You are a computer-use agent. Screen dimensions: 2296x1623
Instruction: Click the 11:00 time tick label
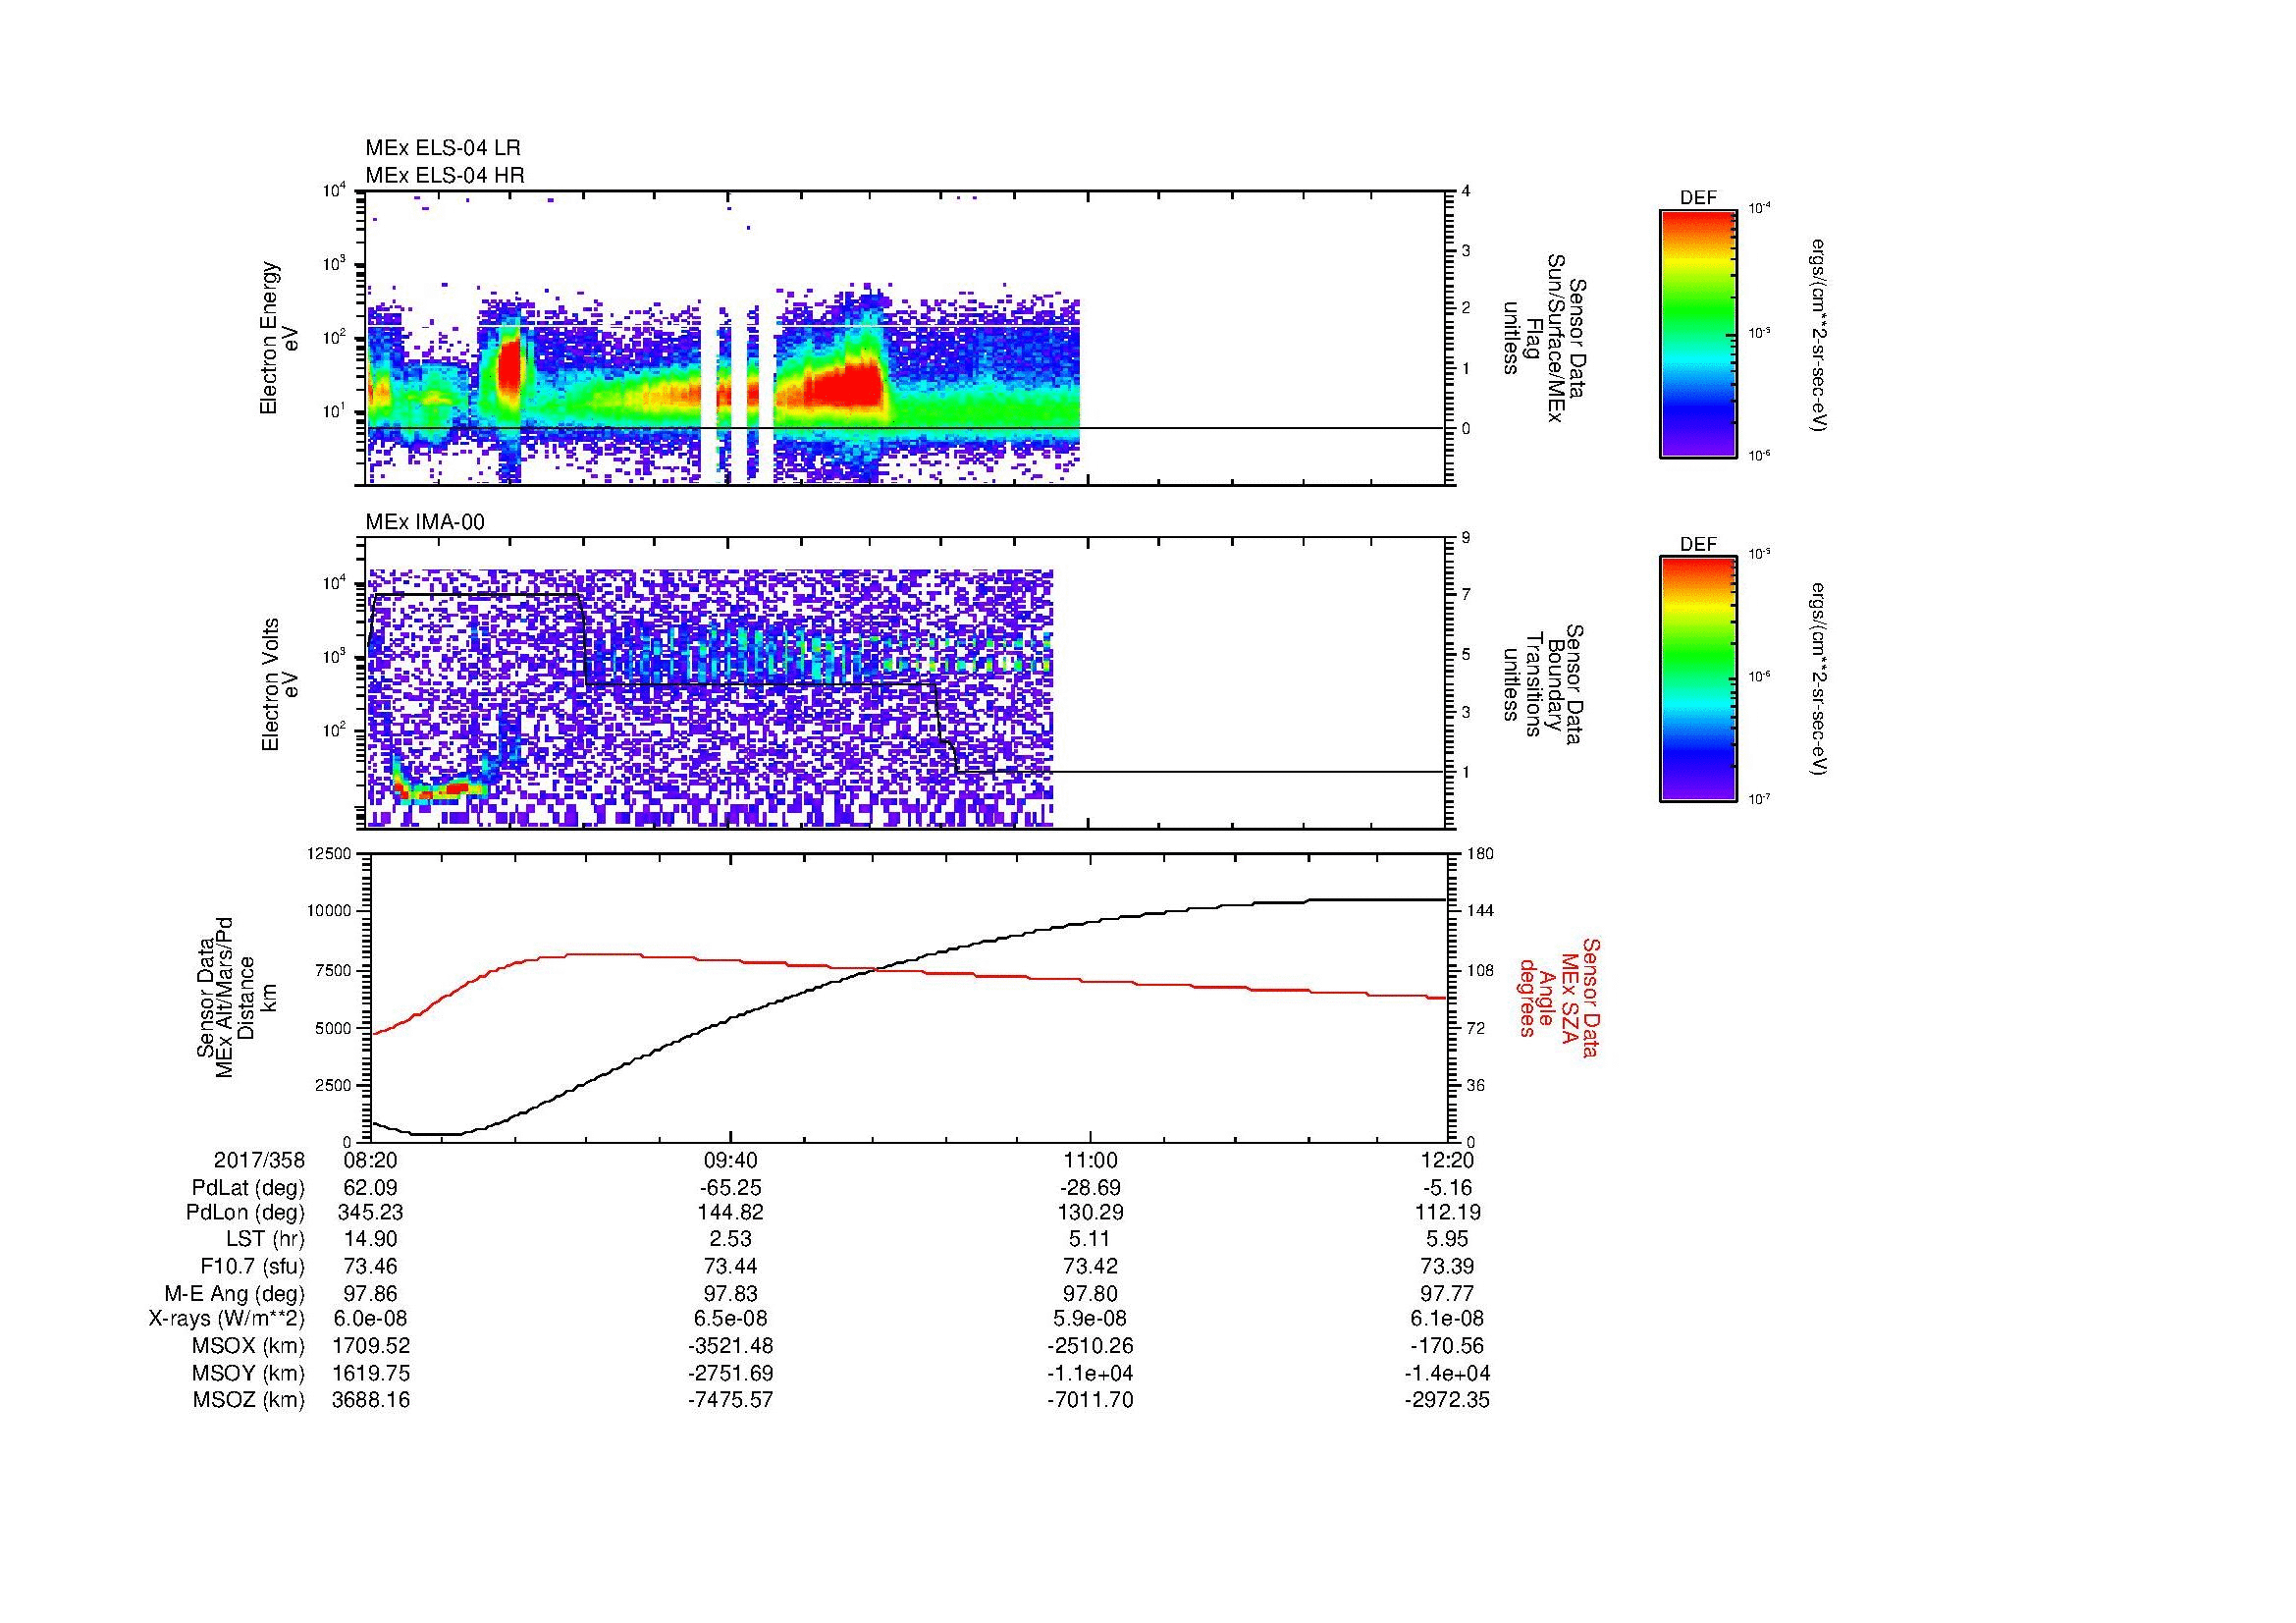1090,1160
